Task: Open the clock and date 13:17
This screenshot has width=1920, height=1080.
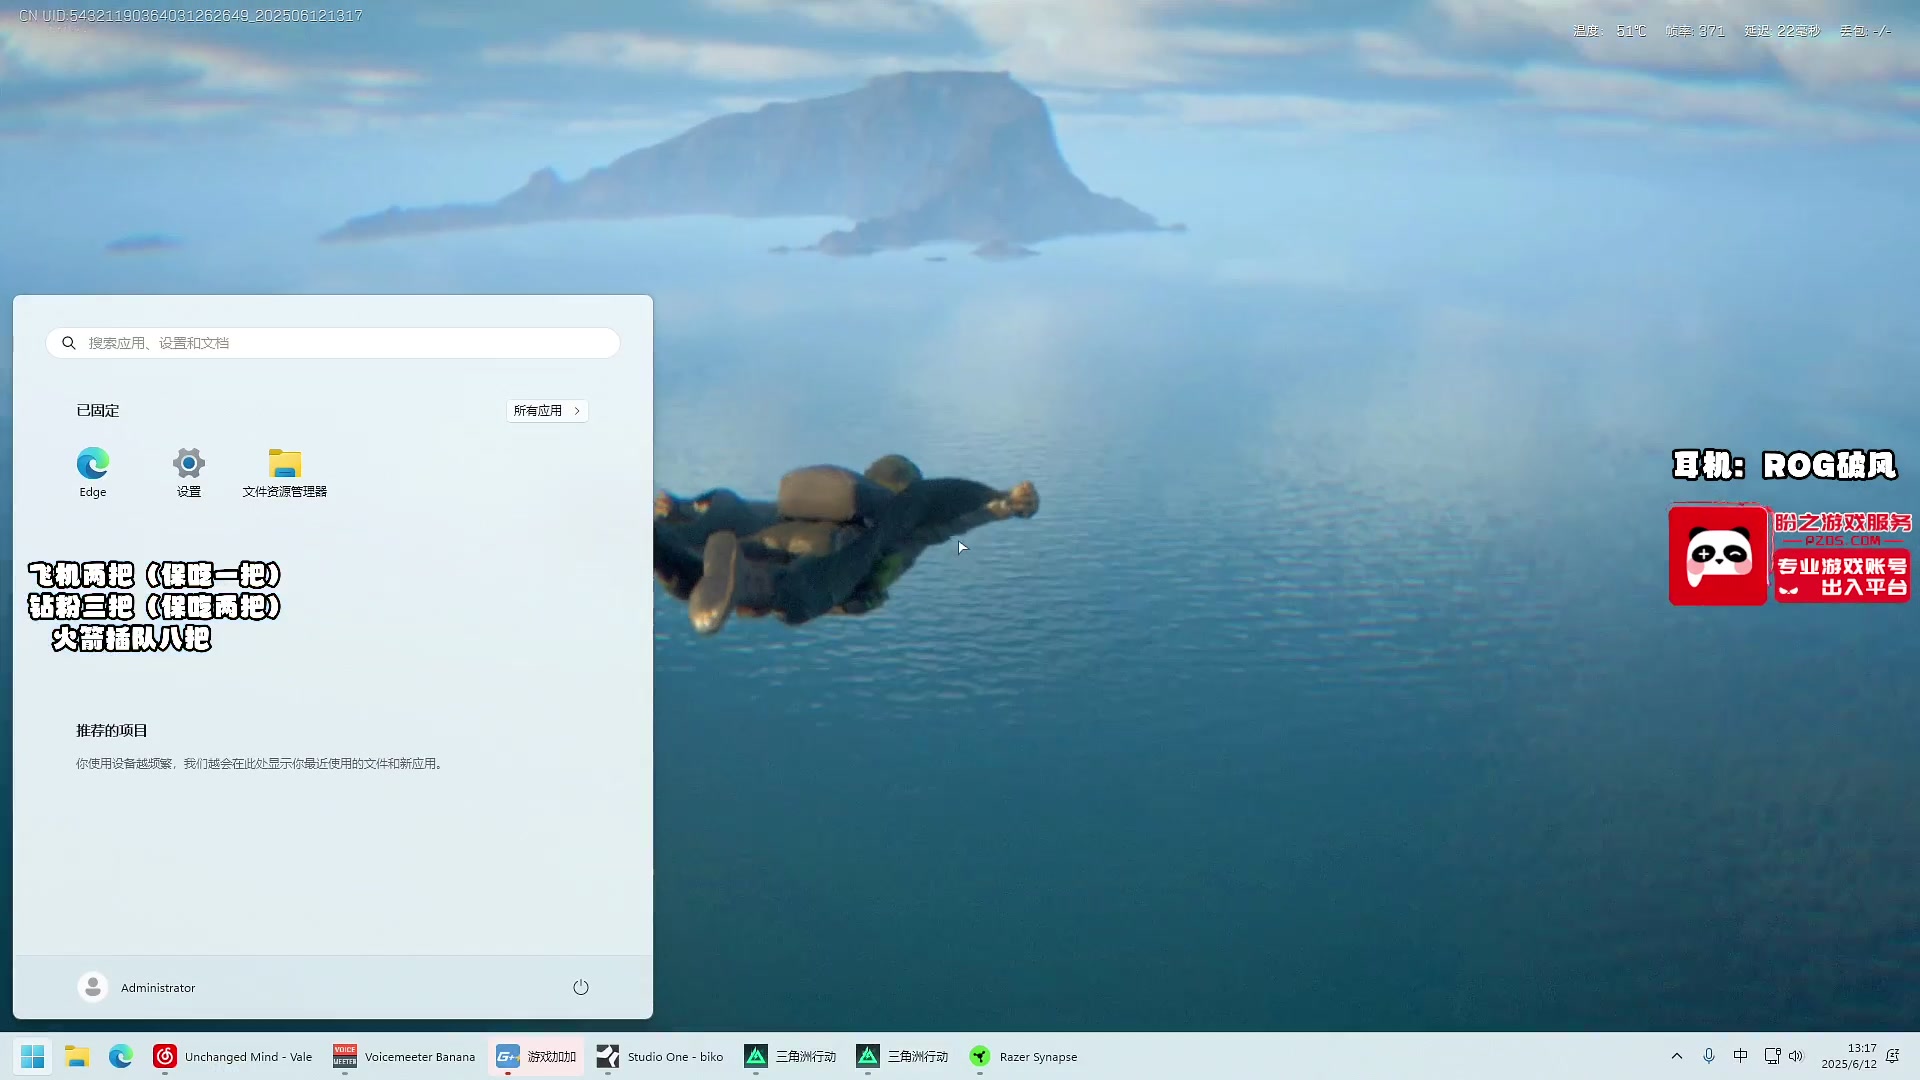Action: (x=1848, y=1057)
